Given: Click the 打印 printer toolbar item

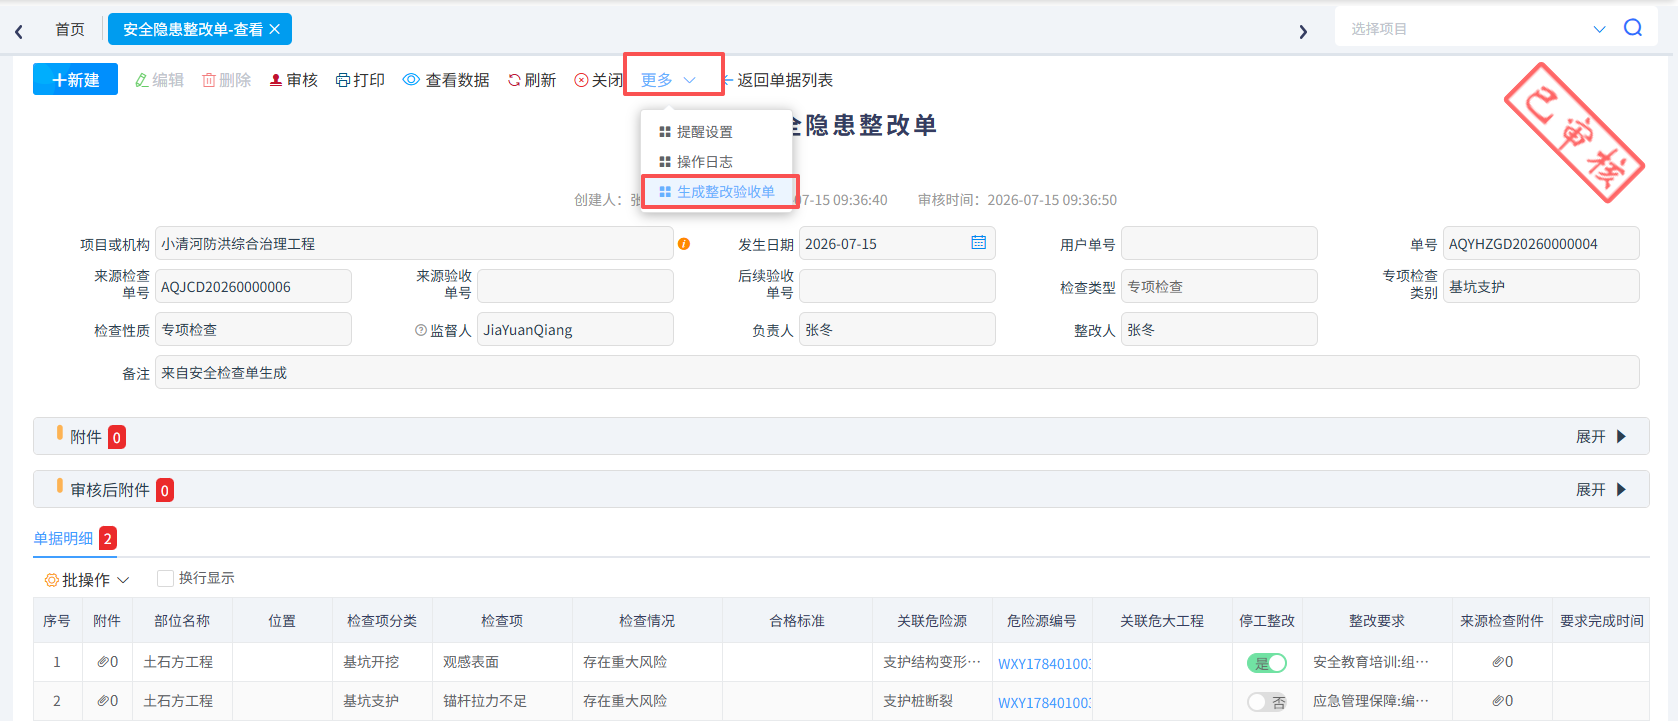Looking at the screenshot, I should pos(360,80).
